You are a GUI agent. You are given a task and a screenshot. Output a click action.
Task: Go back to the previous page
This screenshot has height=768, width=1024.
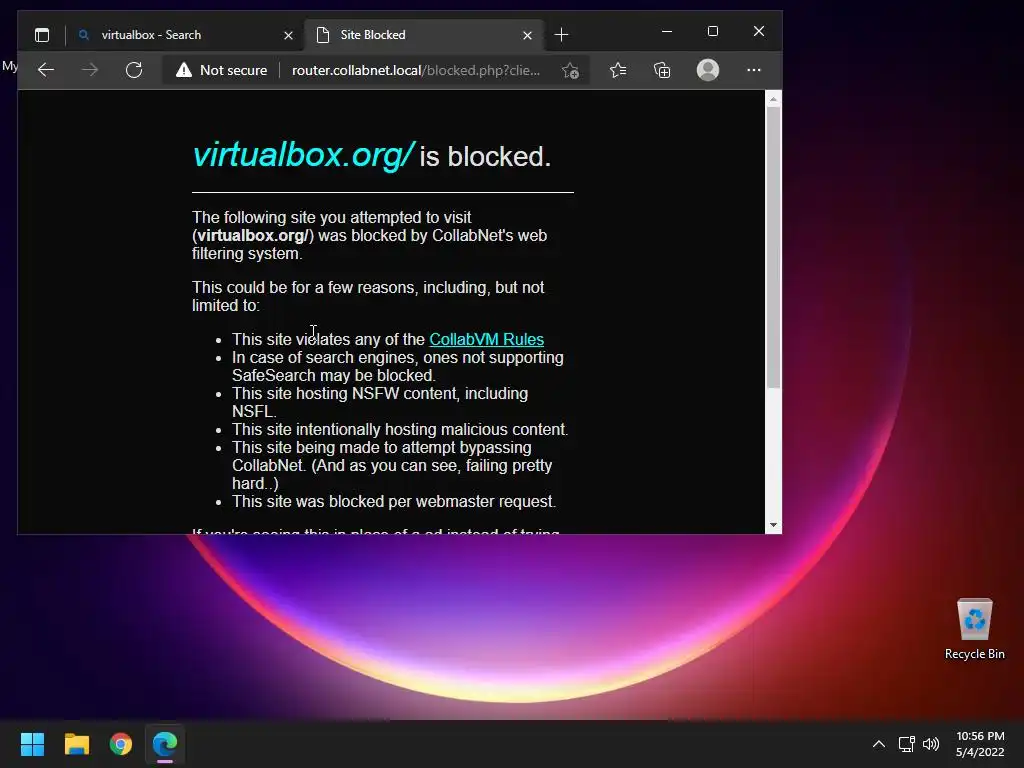click(46, 70)
